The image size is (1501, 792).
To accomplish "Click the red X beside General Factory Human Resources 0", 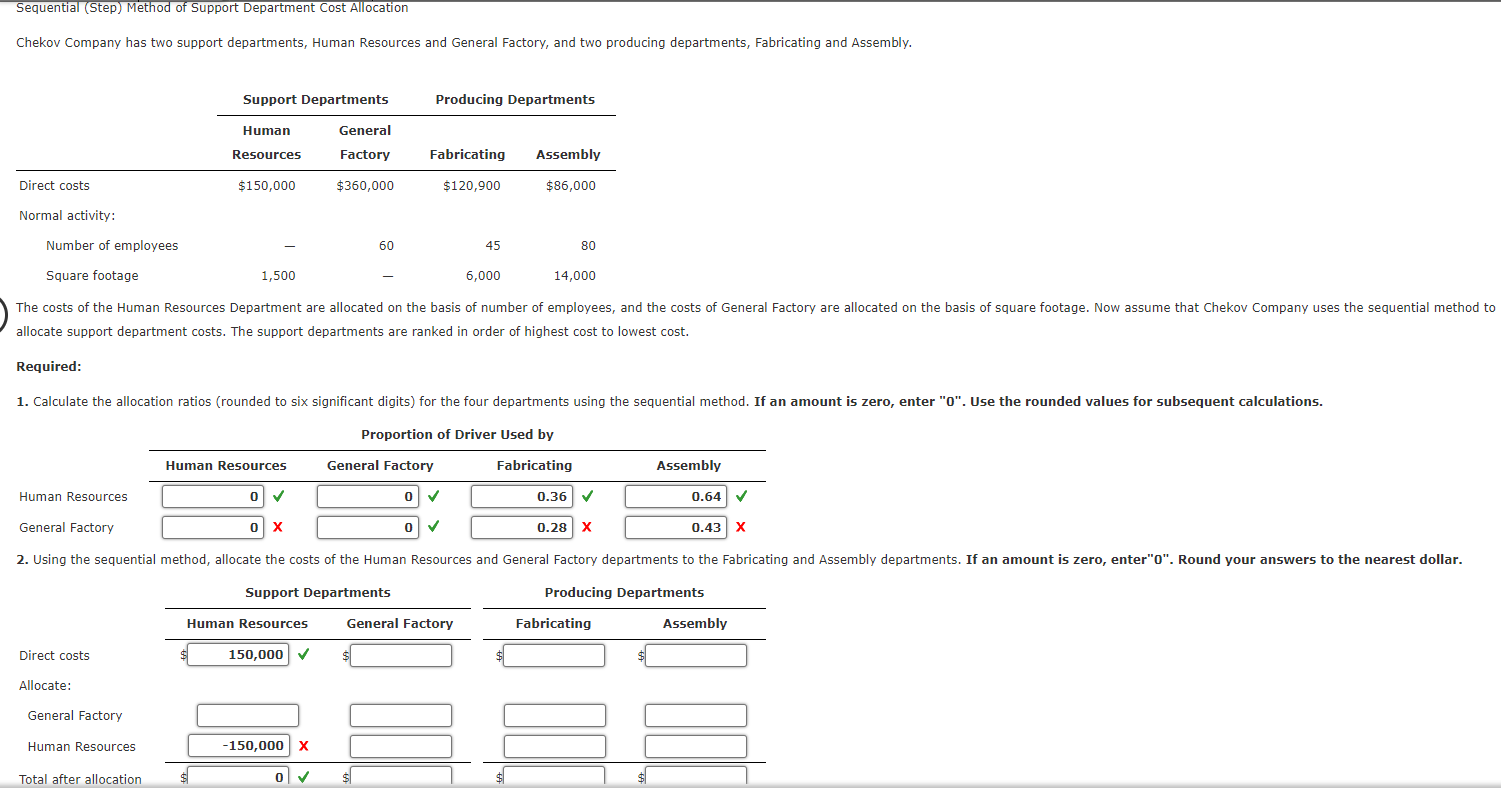I will coord(278,527).
